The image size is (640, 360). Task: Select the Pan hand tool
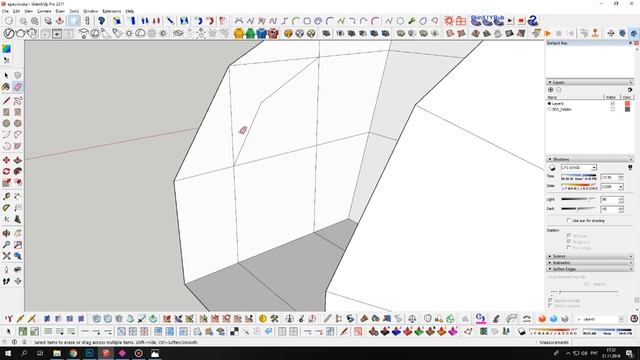coord(18,233)
